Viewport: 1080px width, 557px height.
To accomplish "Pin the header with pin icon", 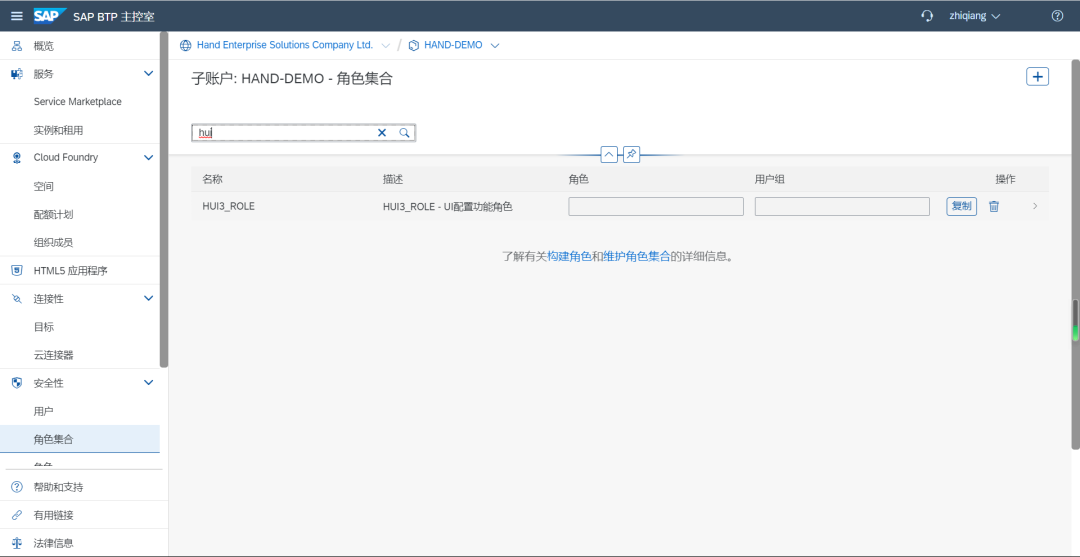I will coord(631,155).
